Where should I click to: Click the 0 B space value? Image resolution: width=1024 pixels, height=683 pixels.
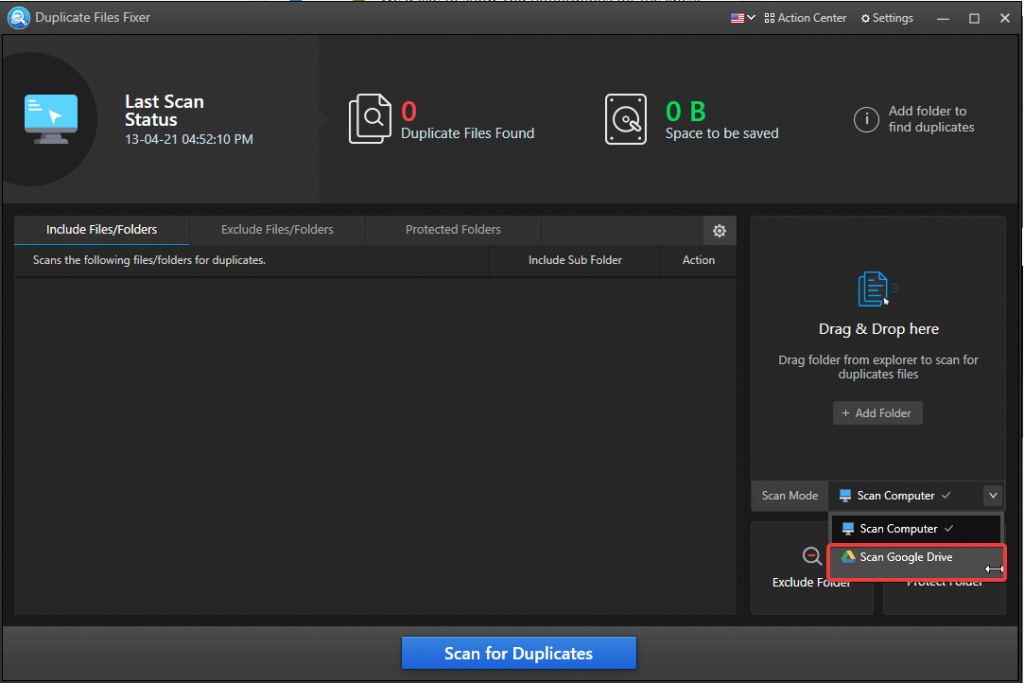pyautogui.click(x=685, y=112)
